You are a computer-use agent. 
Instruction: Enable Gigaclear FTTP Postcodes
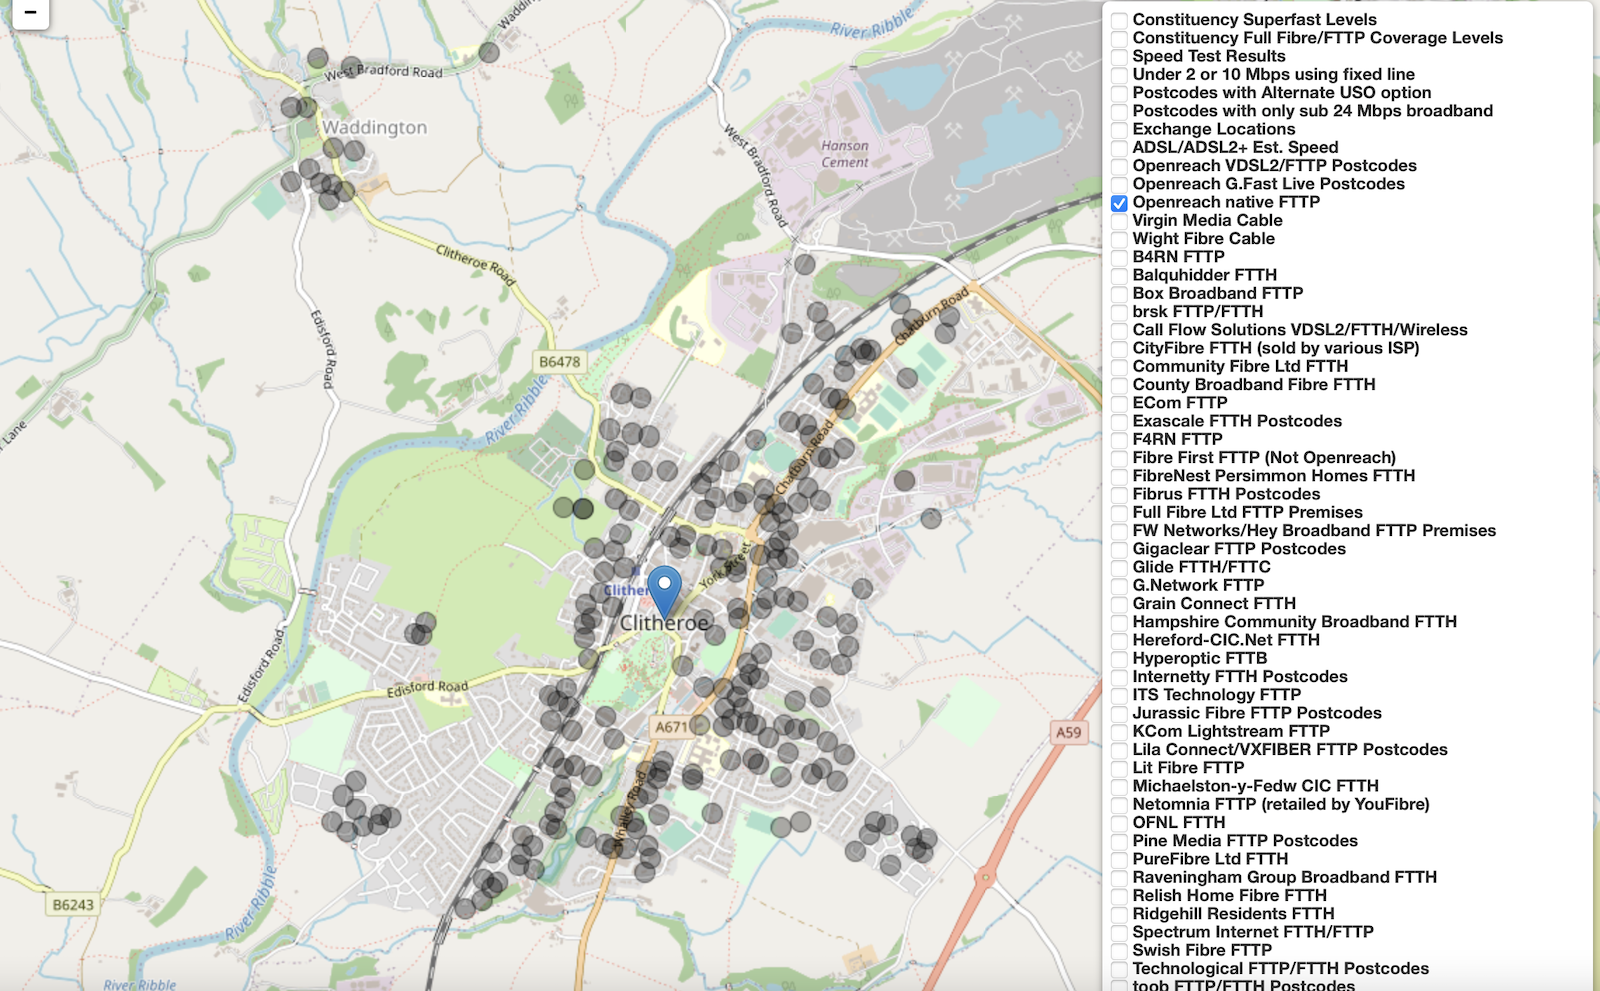point(1120,548)
